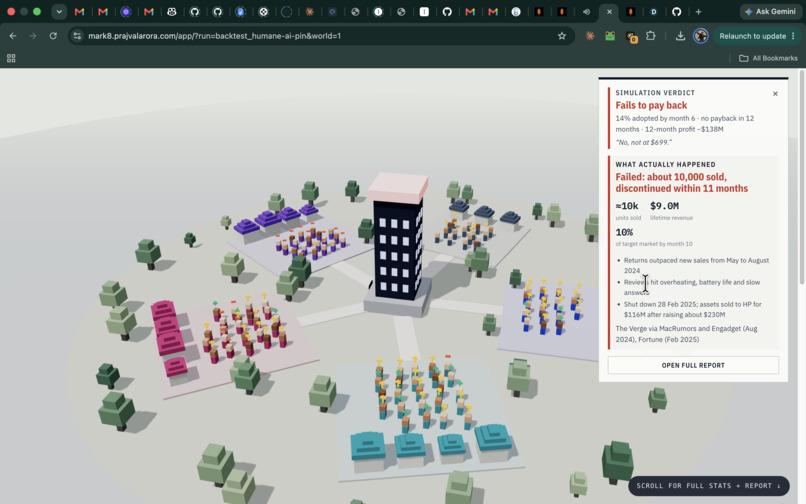Switch to the loading spinner tab
Screen dimensions: 806x504
[x=286, y=12]
